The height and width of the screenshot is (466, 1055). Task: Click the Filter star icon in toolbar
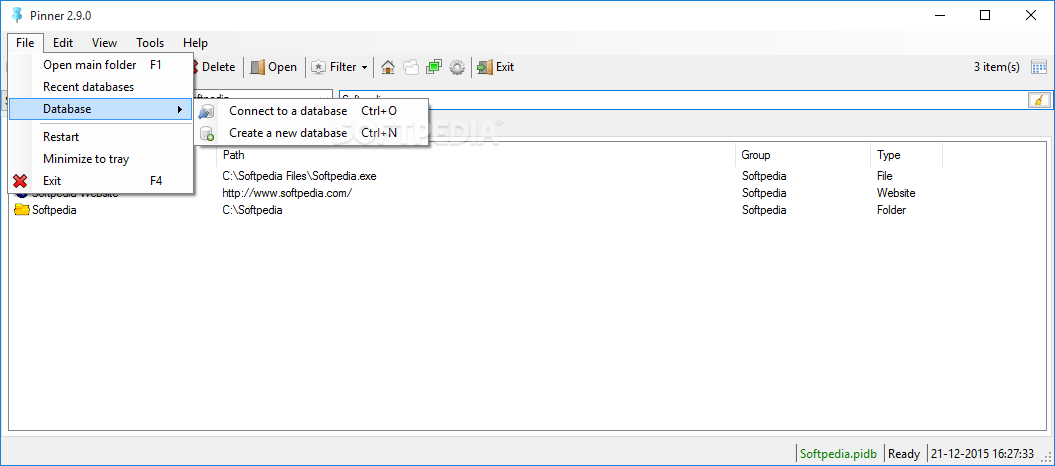[x=318, y=67]
